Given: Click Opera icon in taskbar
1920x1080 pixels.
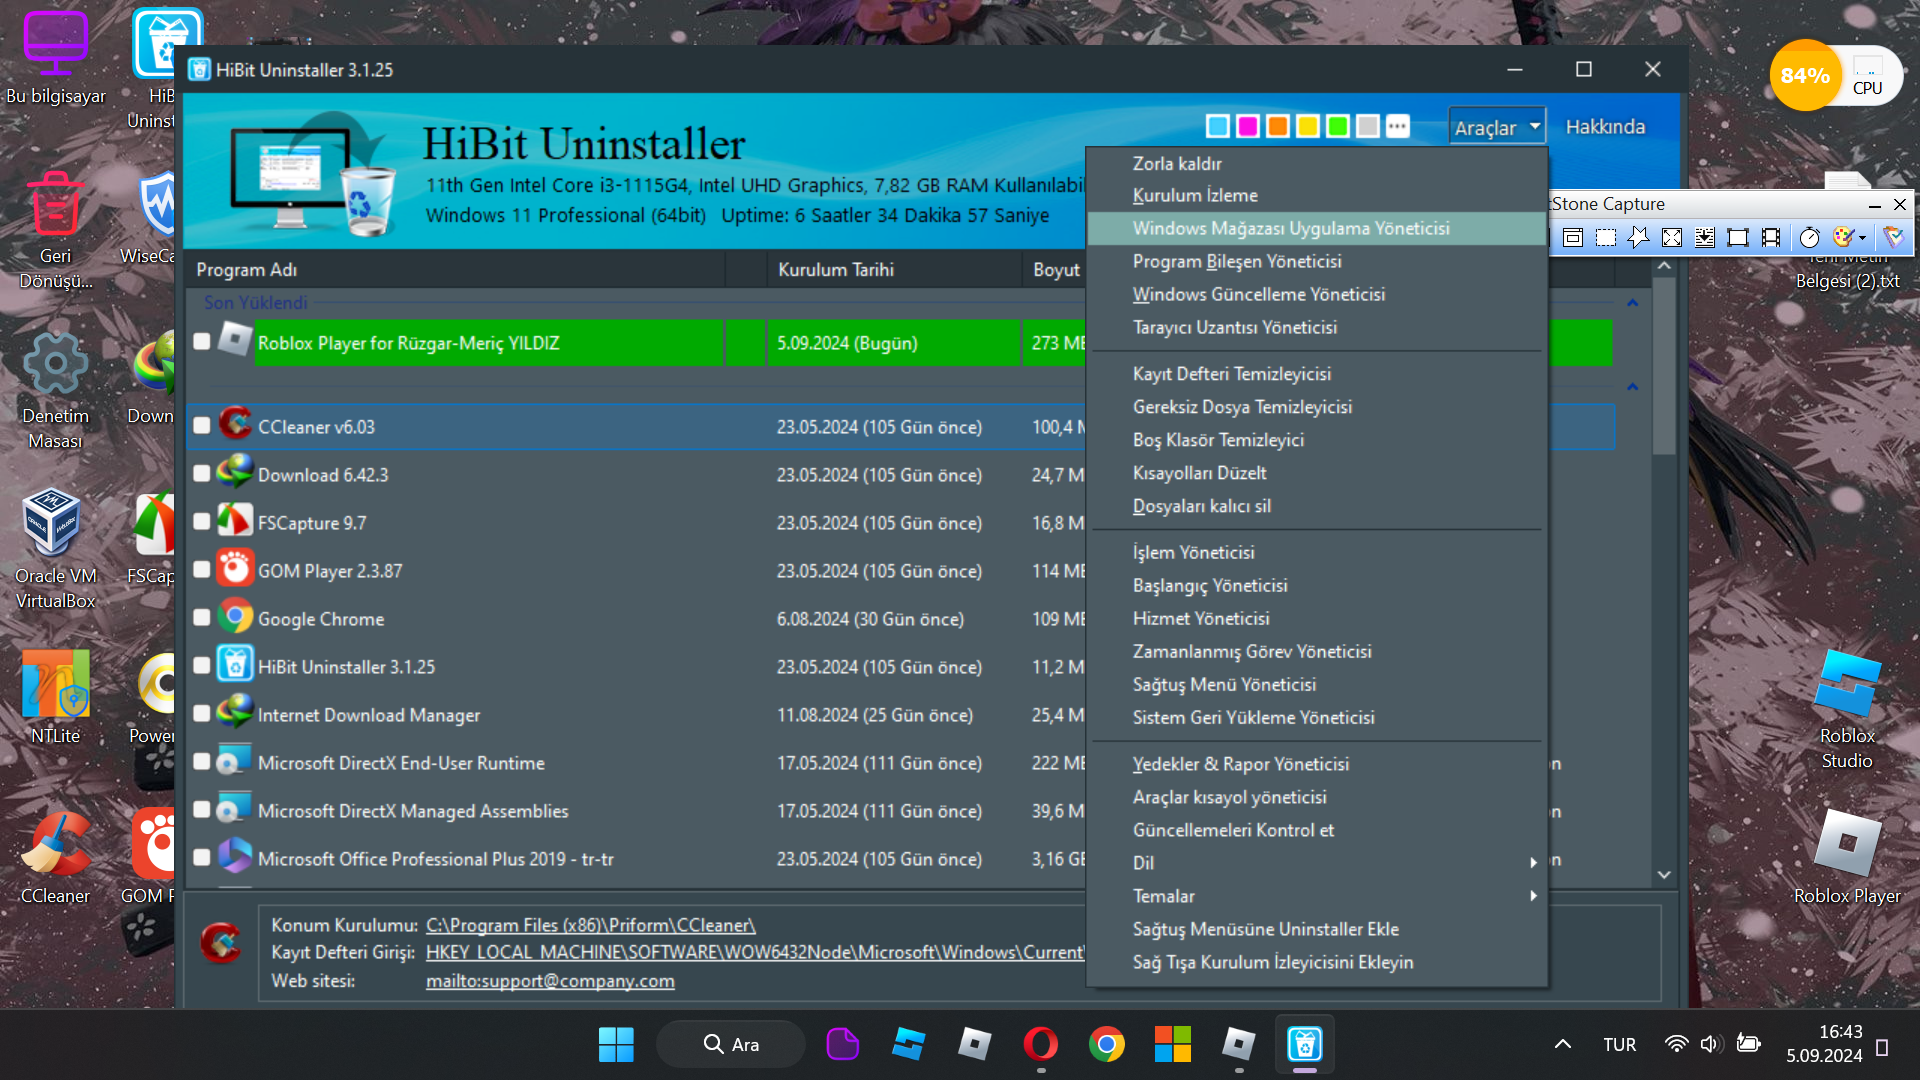Looking at the screenshot, I should pos(1040,1044).
